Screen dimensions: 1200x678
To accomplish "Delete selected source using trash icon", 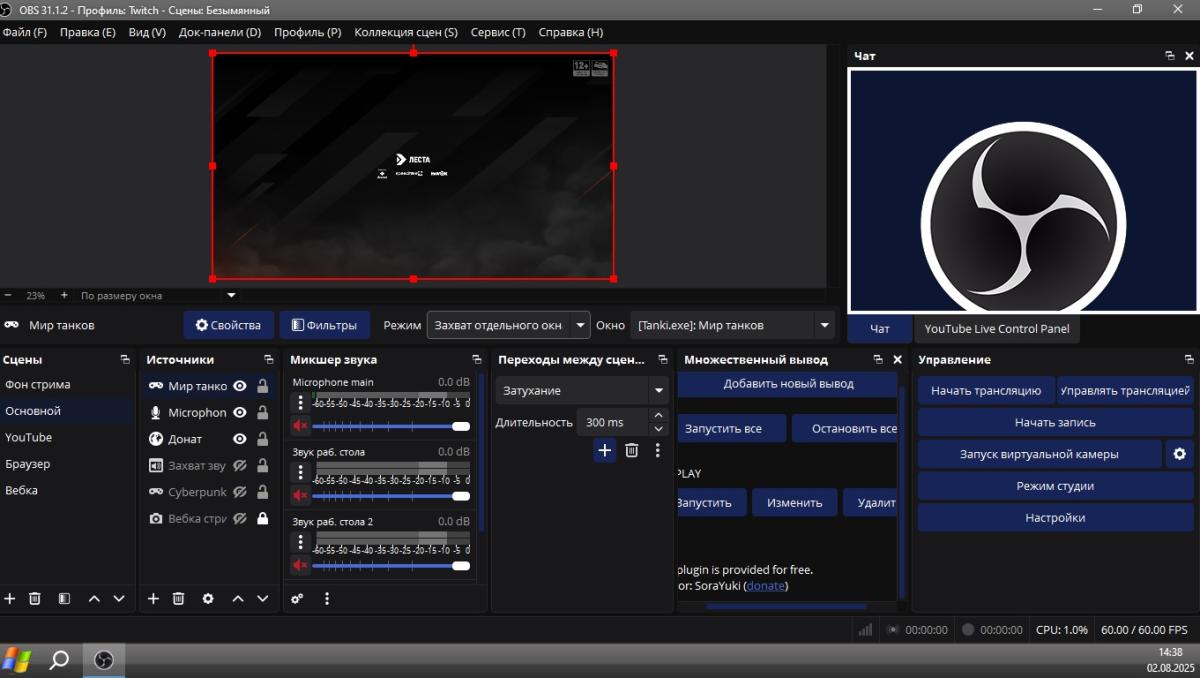I will tap(178, 598).
